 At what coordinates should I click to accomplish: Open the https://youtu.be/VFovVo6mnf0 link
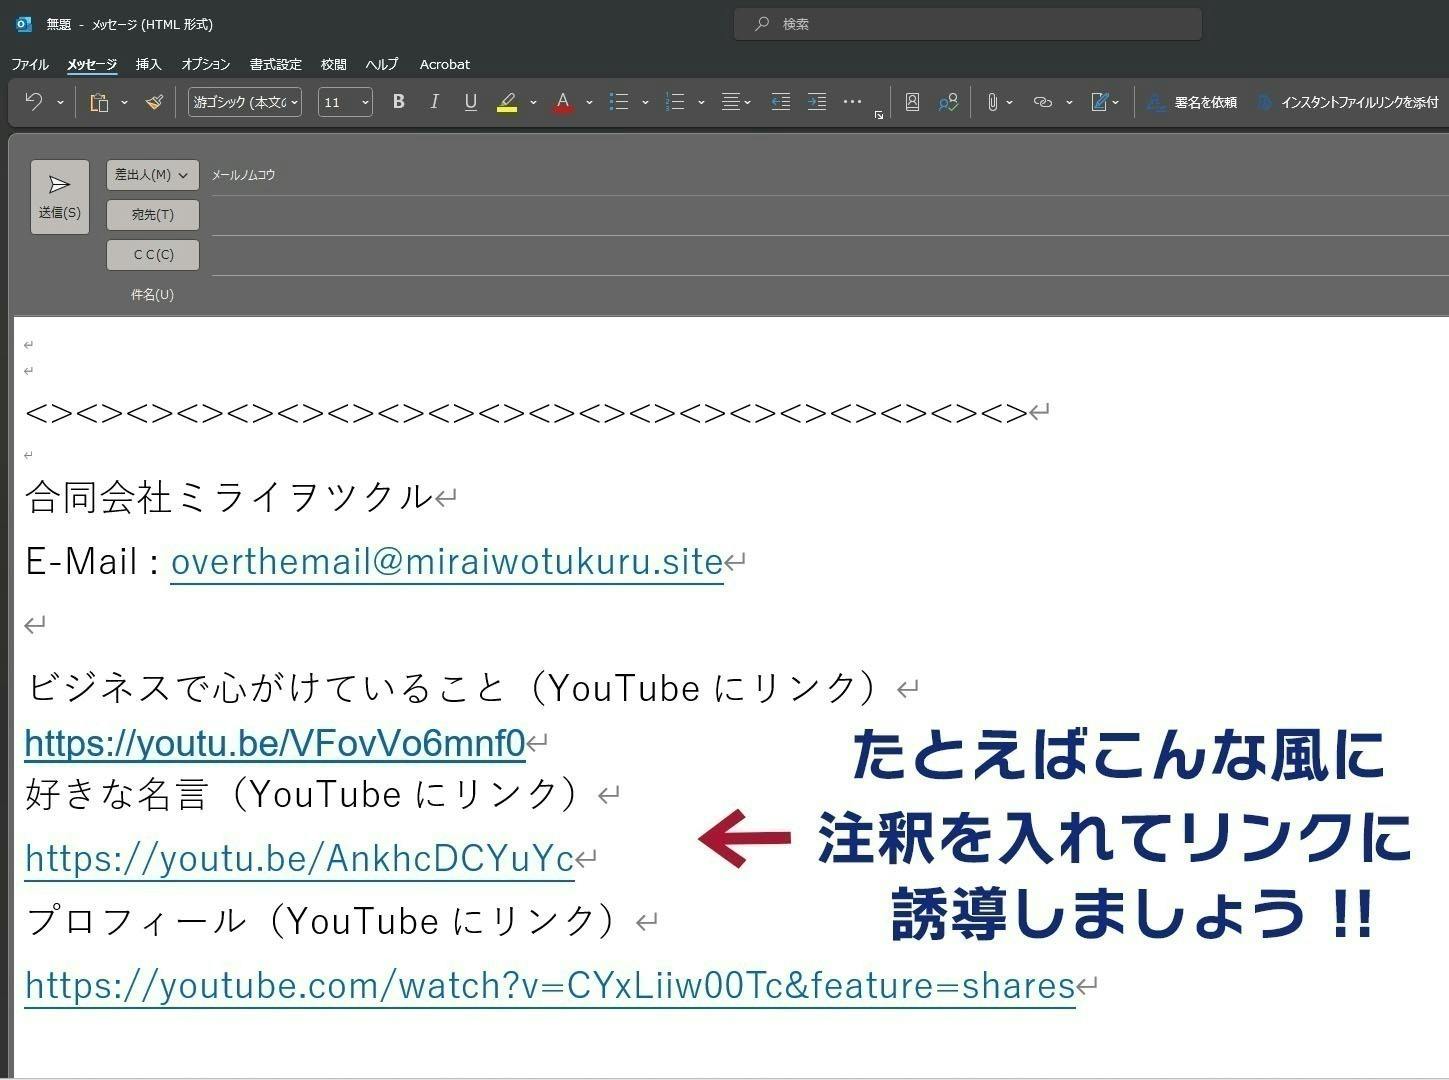pyautogui.click(x=275, y=743)
